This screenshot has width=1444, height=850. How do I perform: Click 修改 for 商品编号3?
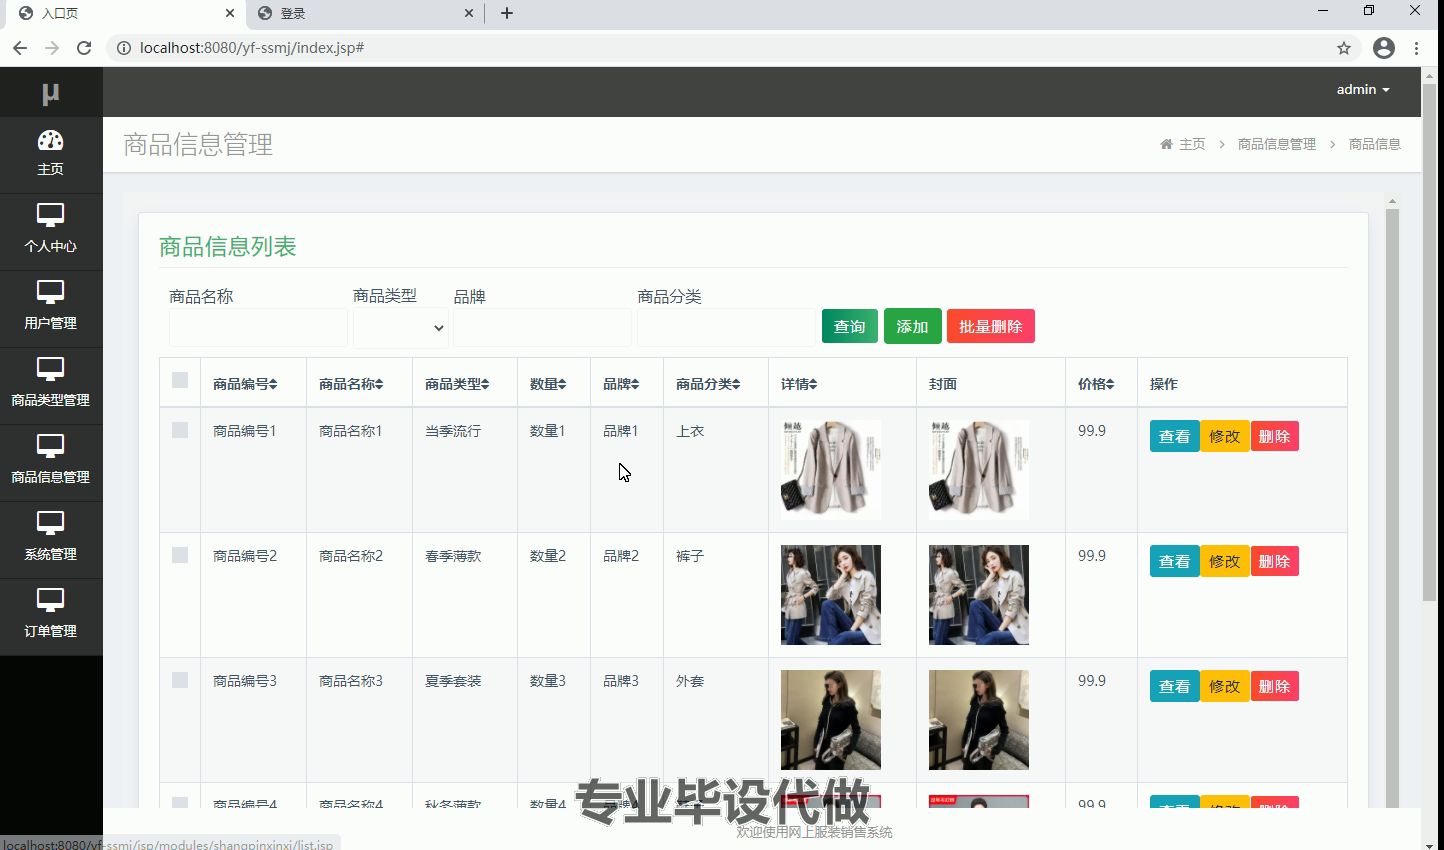click(x=1224, y=686)
